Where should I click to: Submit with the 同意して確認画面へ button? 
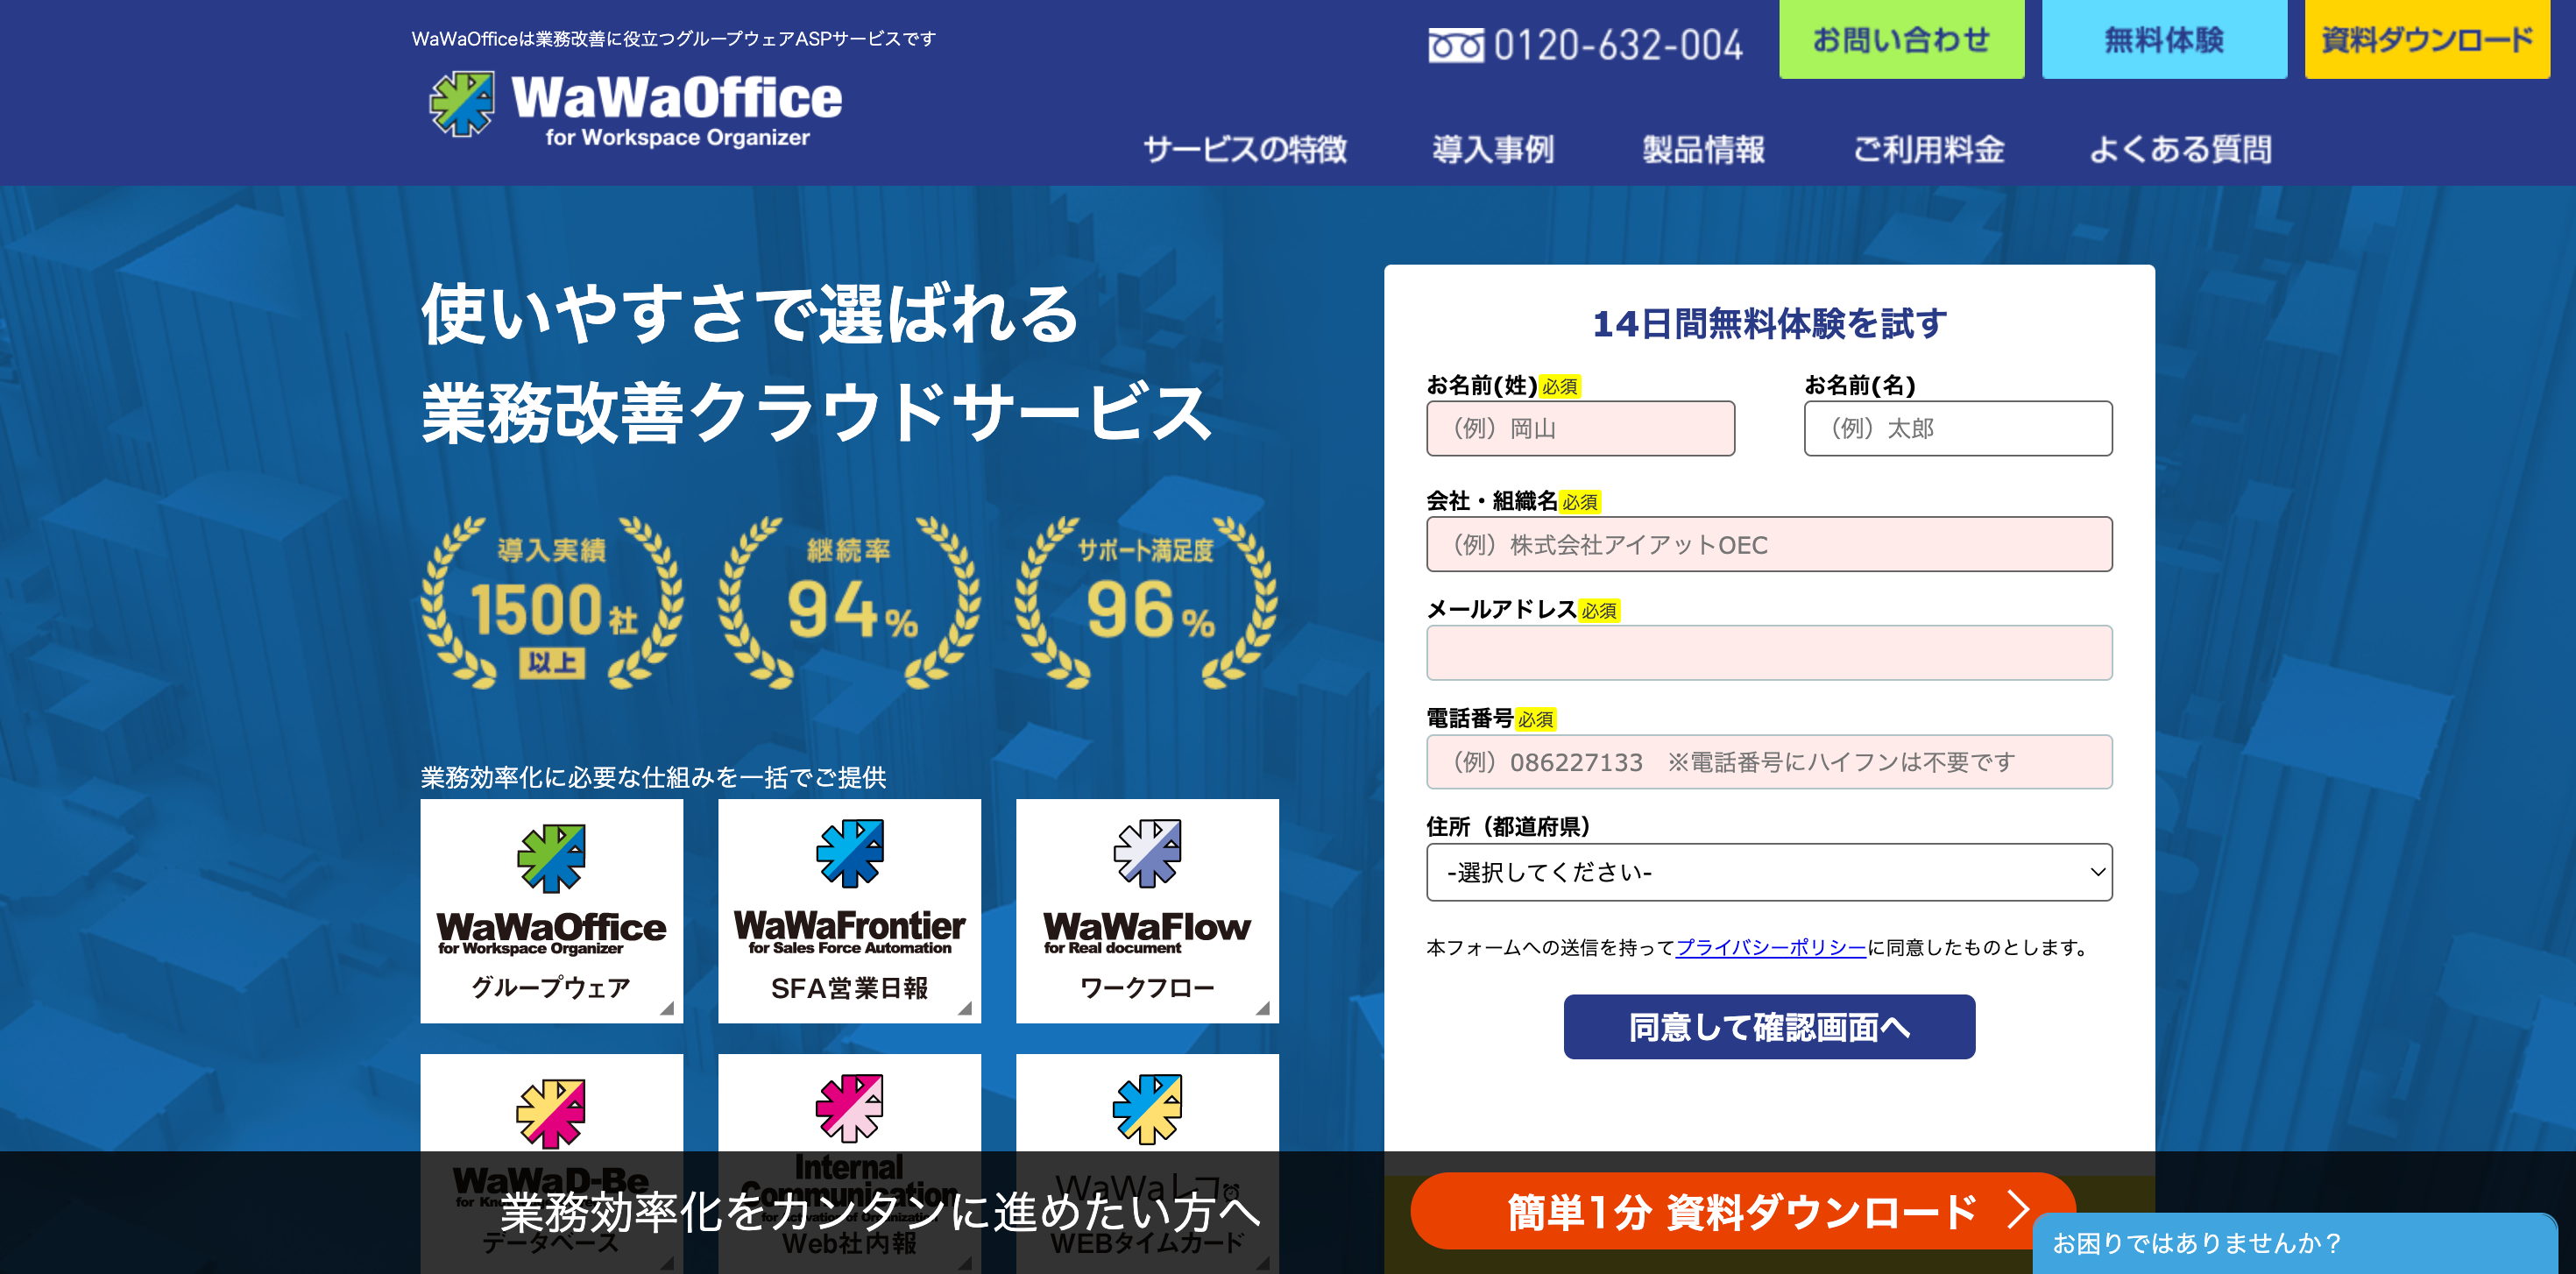(x=1768, y=1027)
